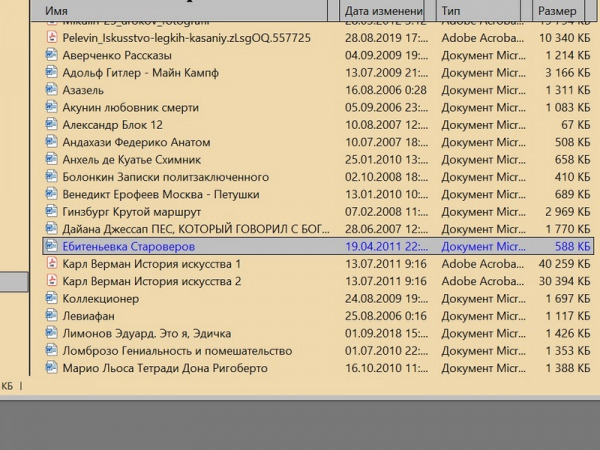
Task: Select the file Ломброзо Гениальность и помешательство
Action: 177,351
